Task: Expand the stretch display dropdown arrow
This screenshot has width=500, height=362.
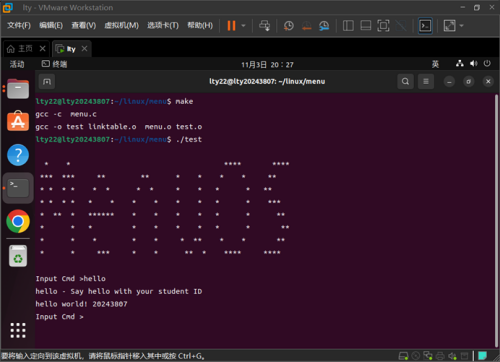Action: [462, 26]
